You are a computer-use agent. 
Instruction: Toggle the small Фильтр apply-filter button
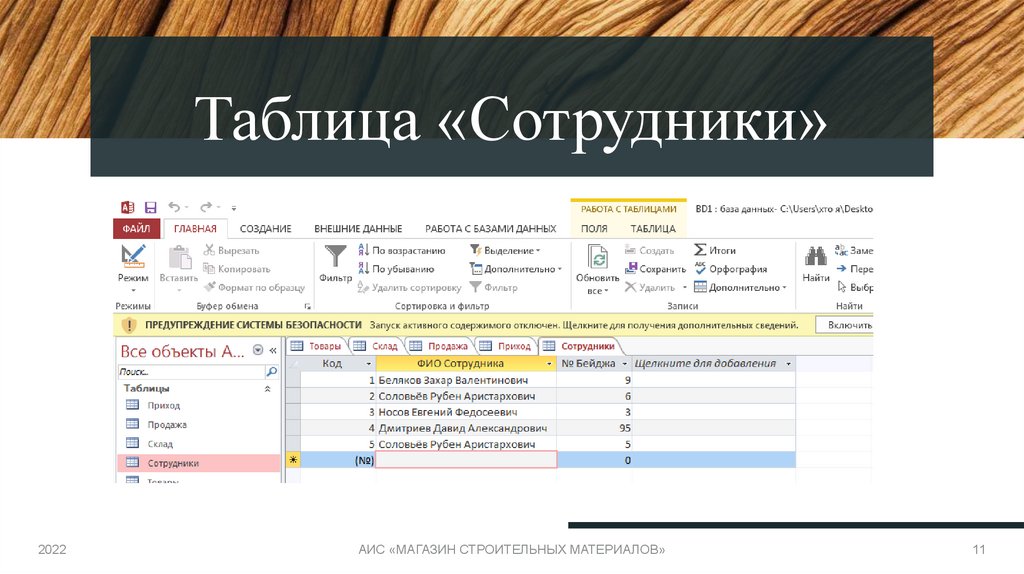pos(494,287)
